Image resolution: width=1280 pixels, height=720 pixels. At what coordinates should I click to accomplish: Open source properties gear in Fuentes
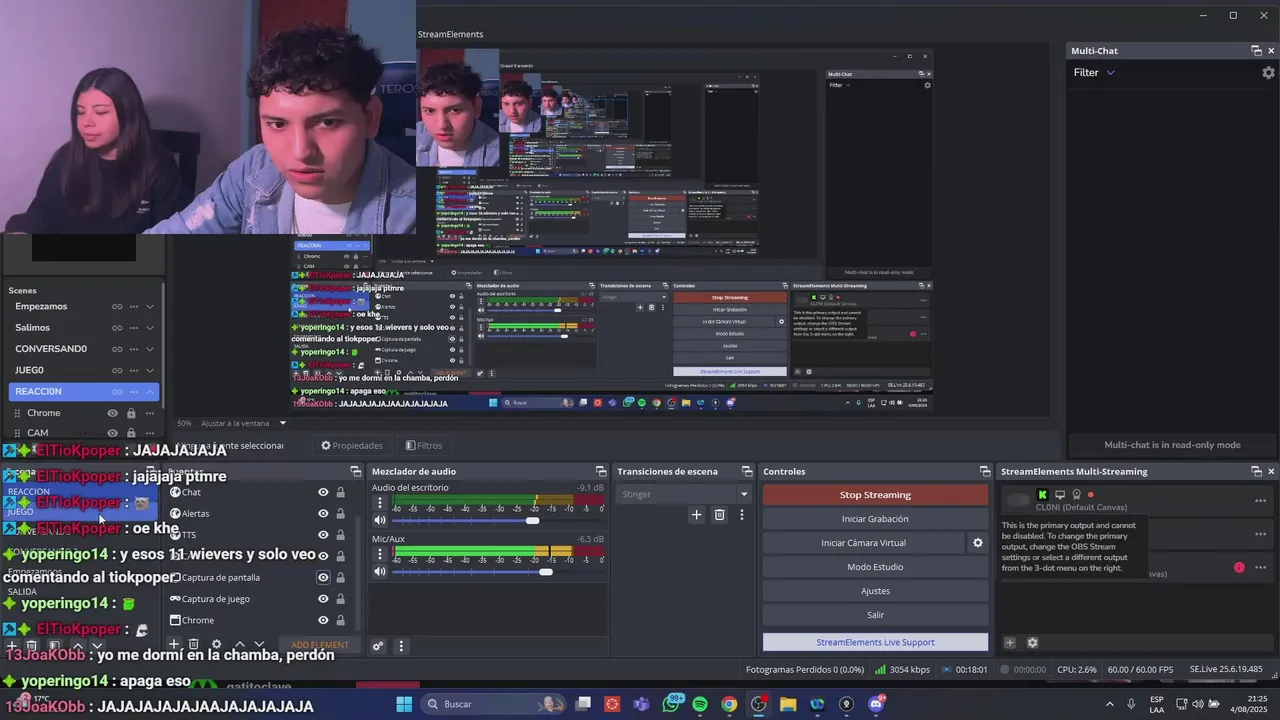tap(216, 645)
